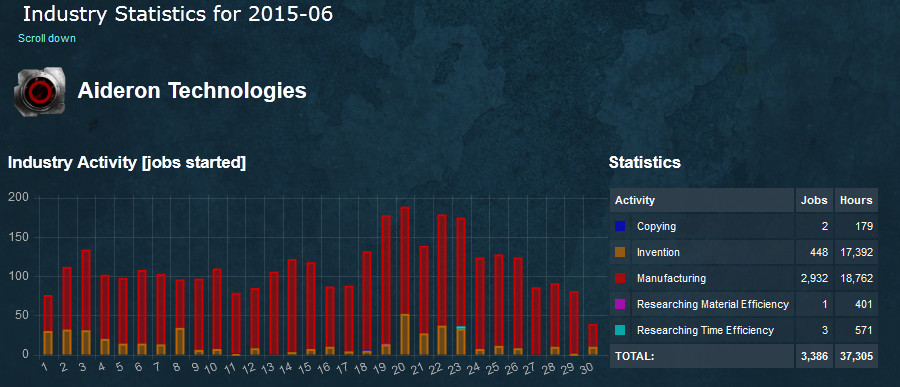Click the Copying blue color swatch
Image resolution: width=900 pixels, height=387 pixels.
click(620, 226)
